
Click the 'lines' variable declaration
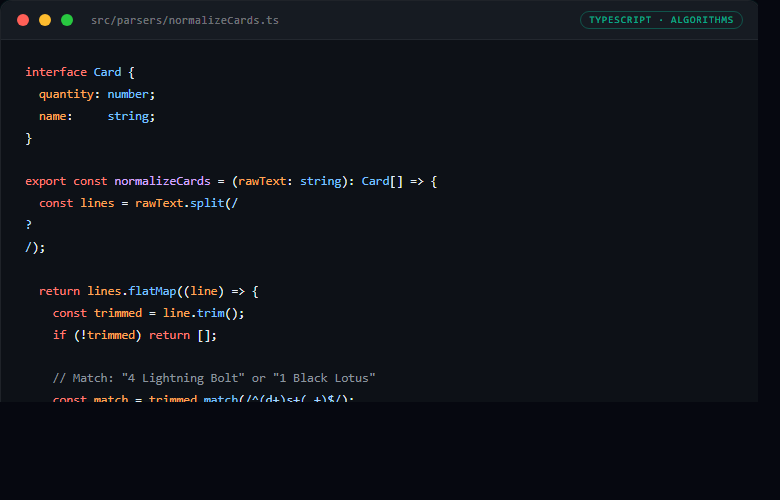[98, 203]
